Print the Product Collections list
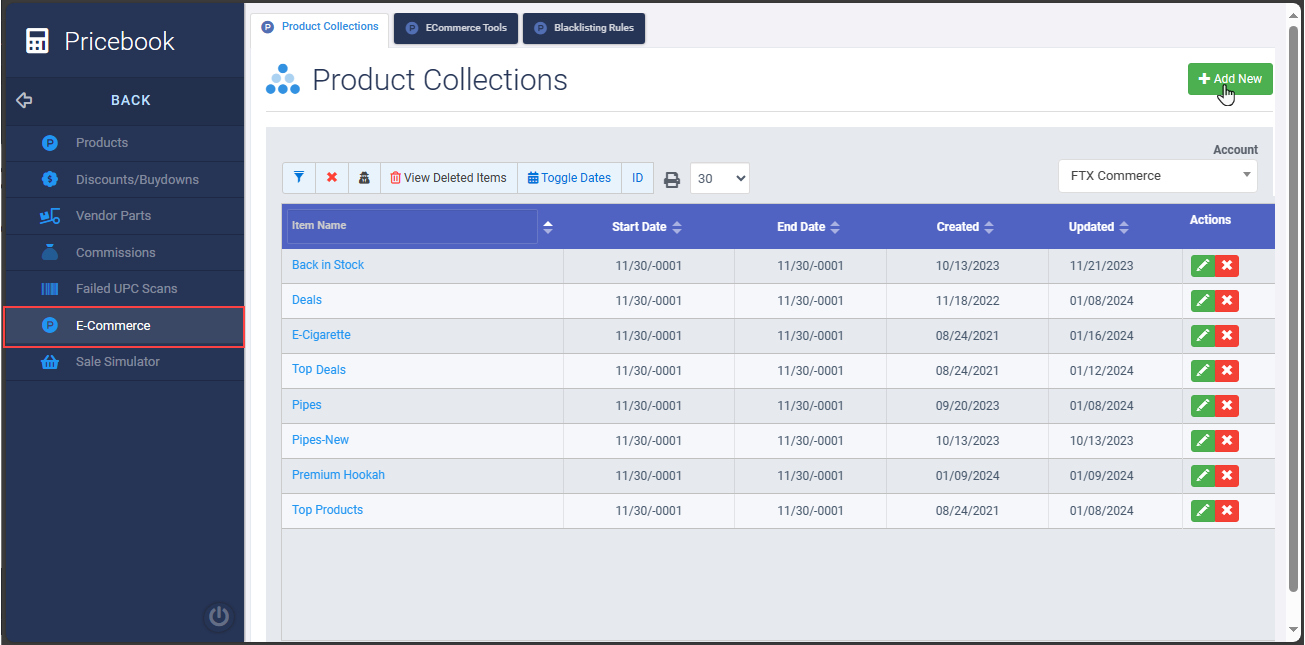Screen dimensions: 1305x645 672,179
